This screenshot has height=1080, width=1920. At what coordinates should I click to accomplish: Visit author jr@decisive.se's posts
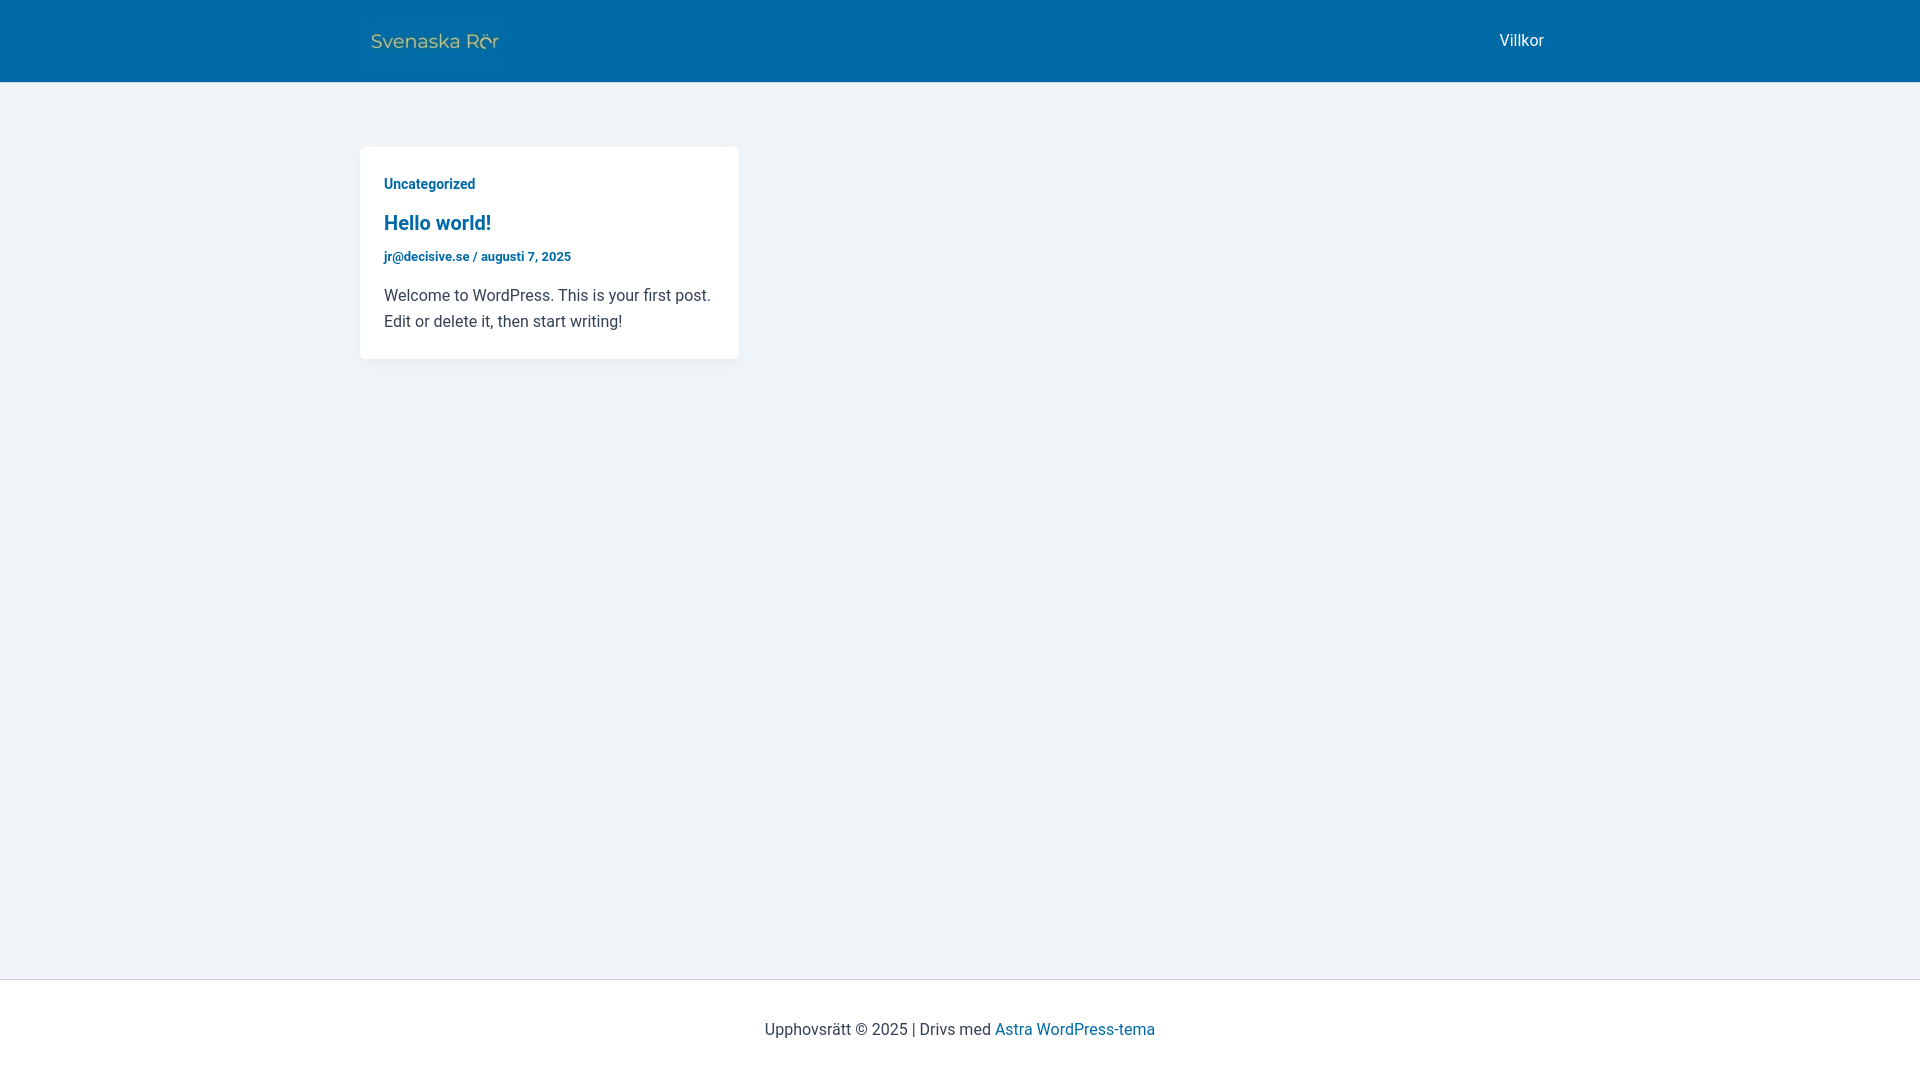pyautogui.click(x=426, y=257)
